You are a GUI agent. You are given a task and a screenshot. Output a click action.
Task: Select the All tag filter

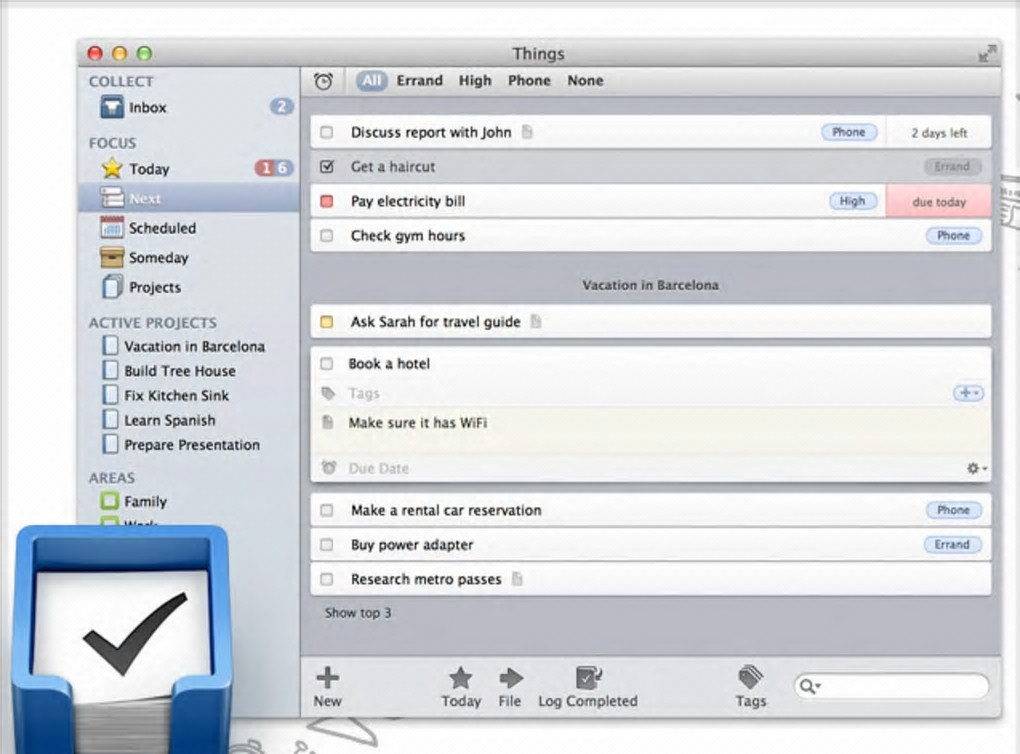[x=371, y=81]
